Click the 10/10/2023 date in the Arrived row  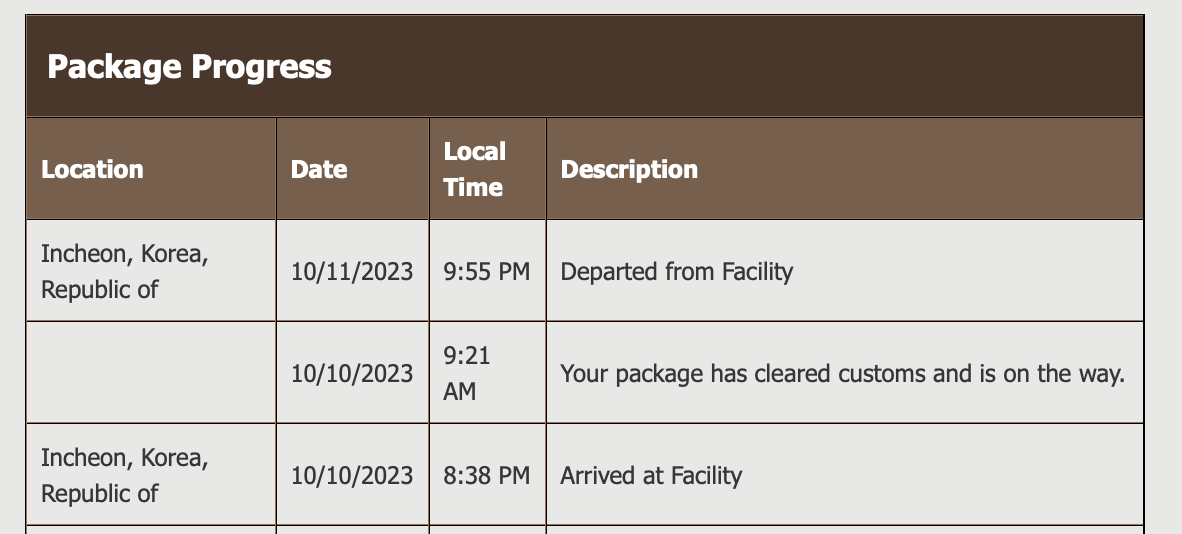[x=352, y=476]
